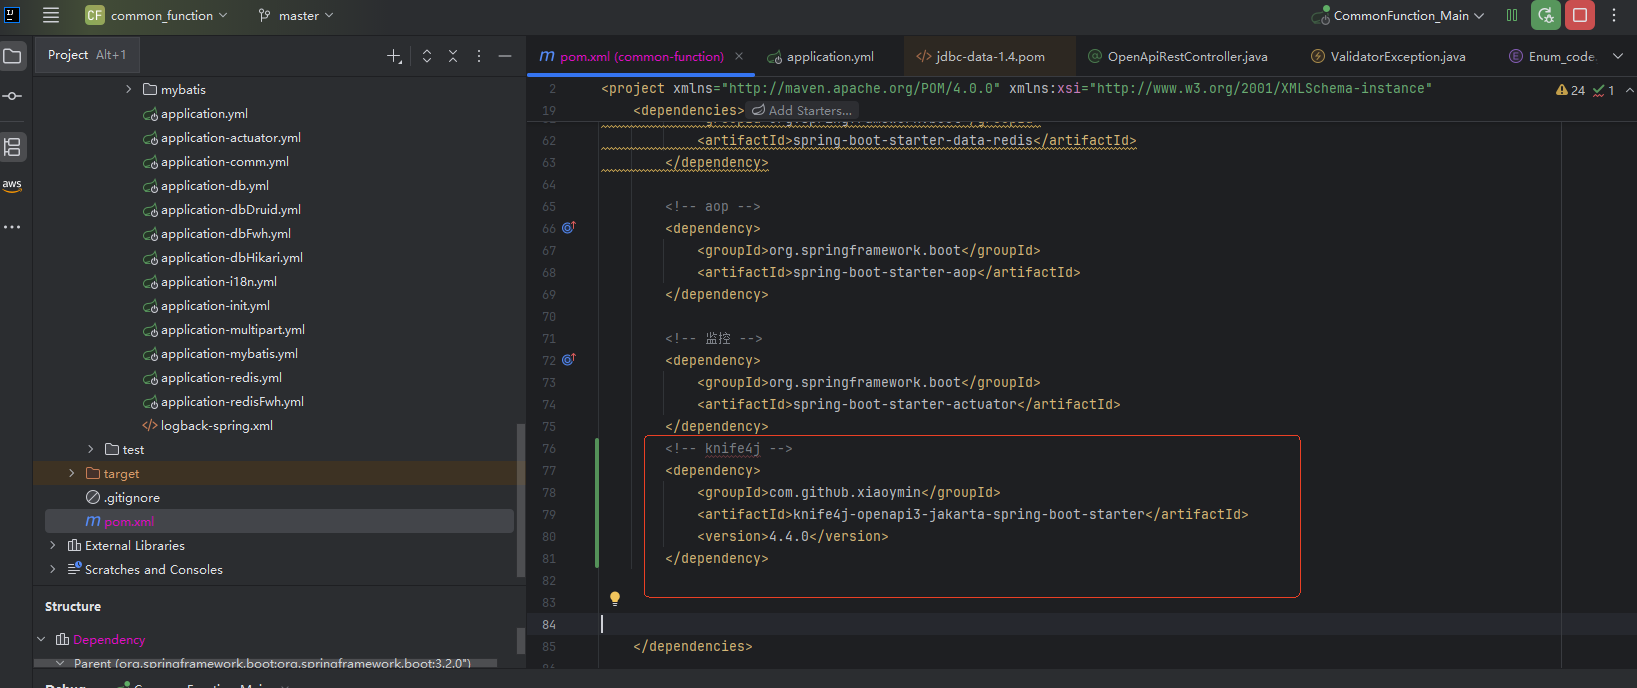Rerun CommonFunction_Main in debug mode
This screenshot has width=1637, height=688.
[1546, 15]
